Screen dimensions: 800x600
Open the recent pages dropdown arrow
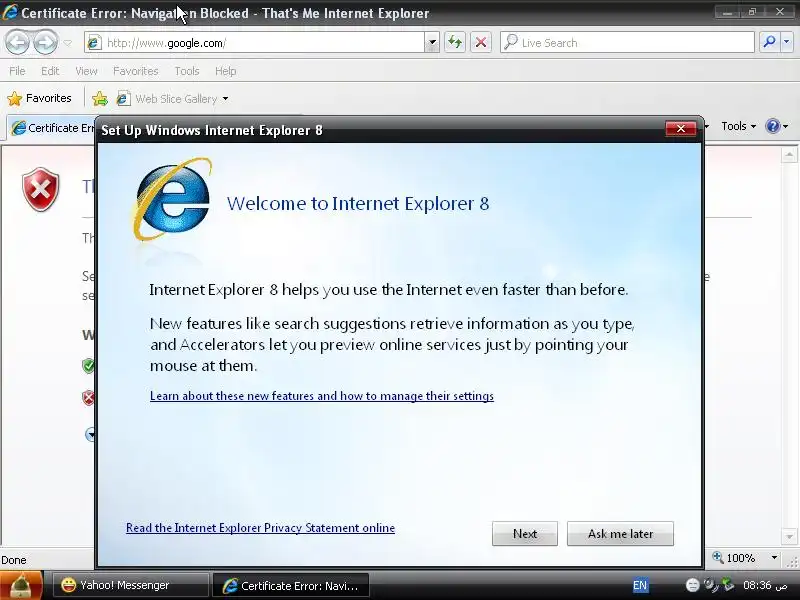[x=67, y=43]
